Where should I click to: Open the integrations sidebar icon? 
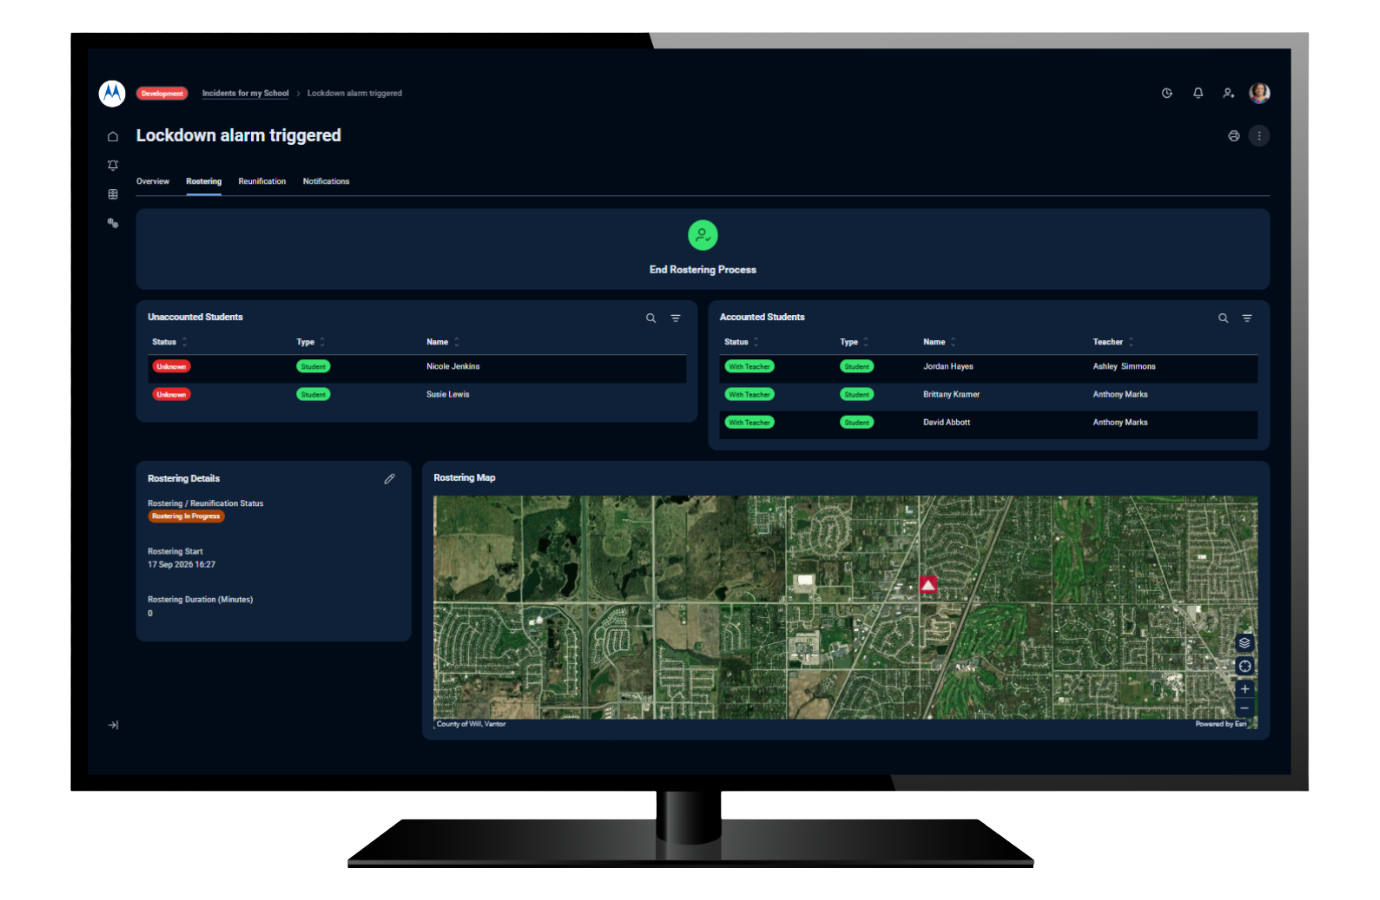coord(113,223)
